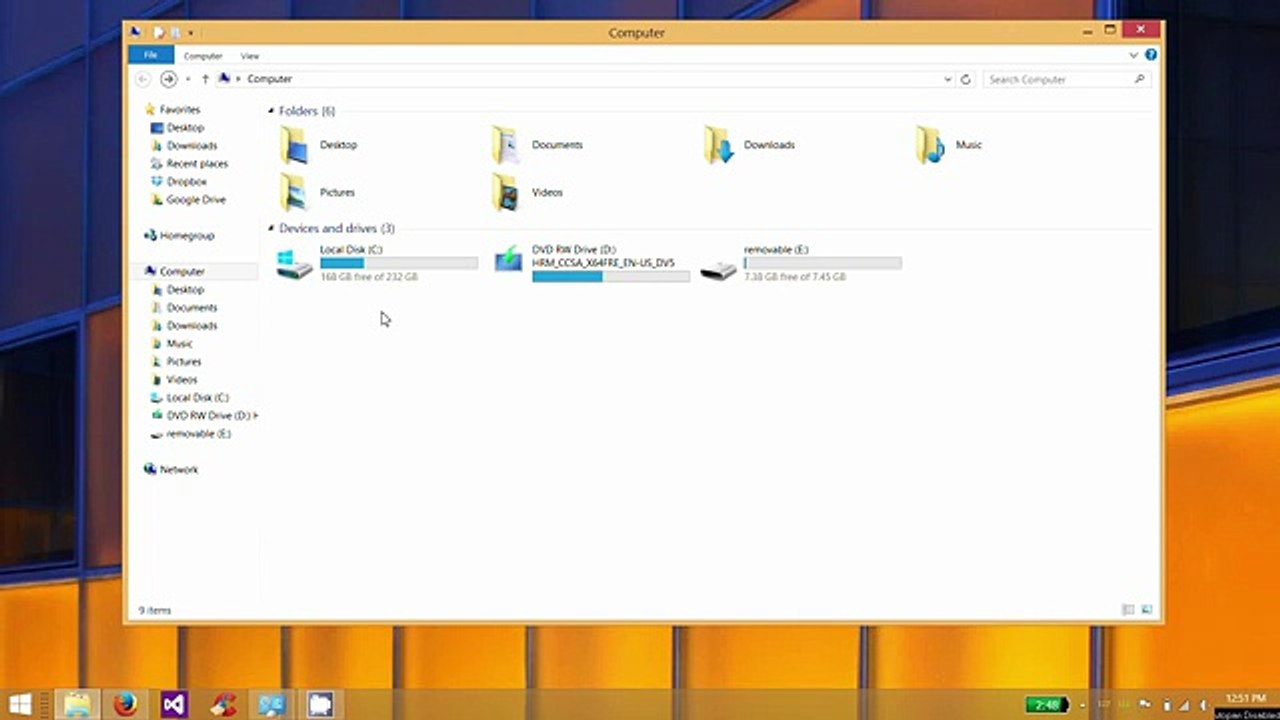
Task: Launch Visual Studio from the taskbar
Action: 174,705
